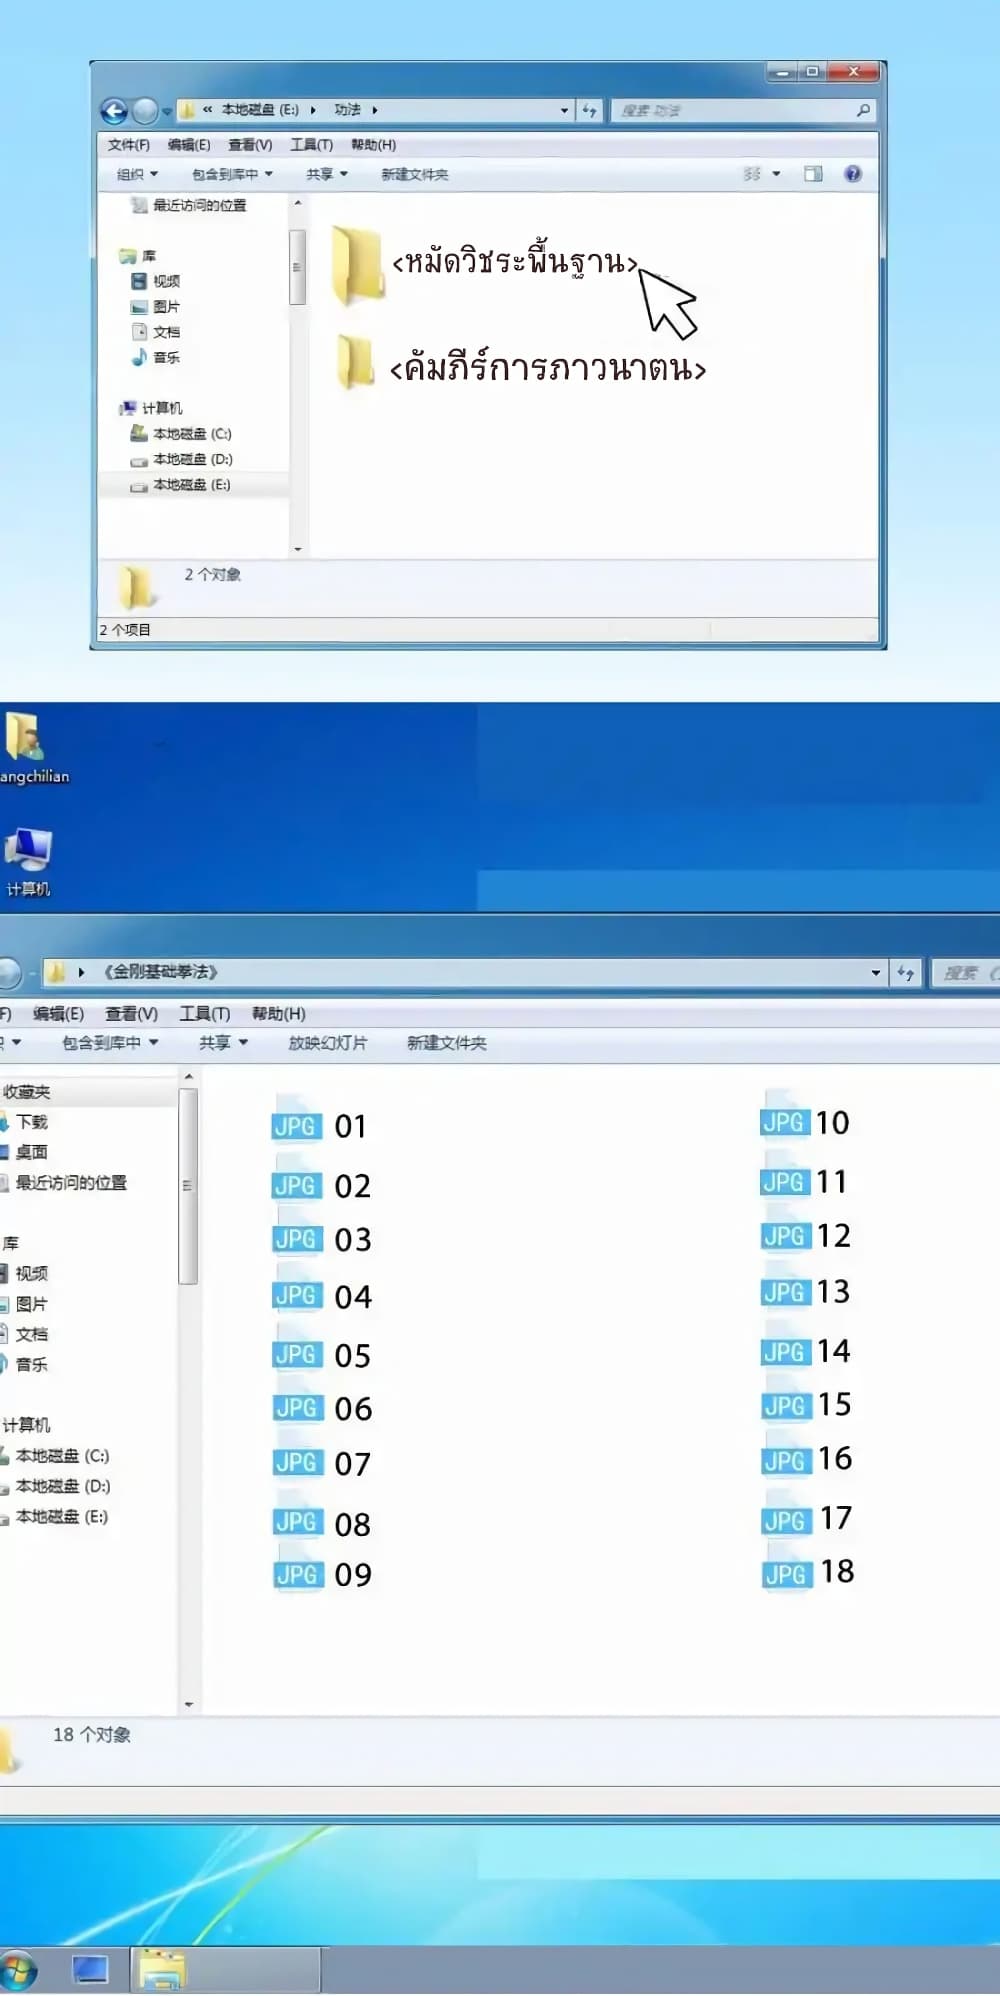Select the JPG file named 13
Viewport: 1000px width, 1996px height.
tap(806, 1292)
